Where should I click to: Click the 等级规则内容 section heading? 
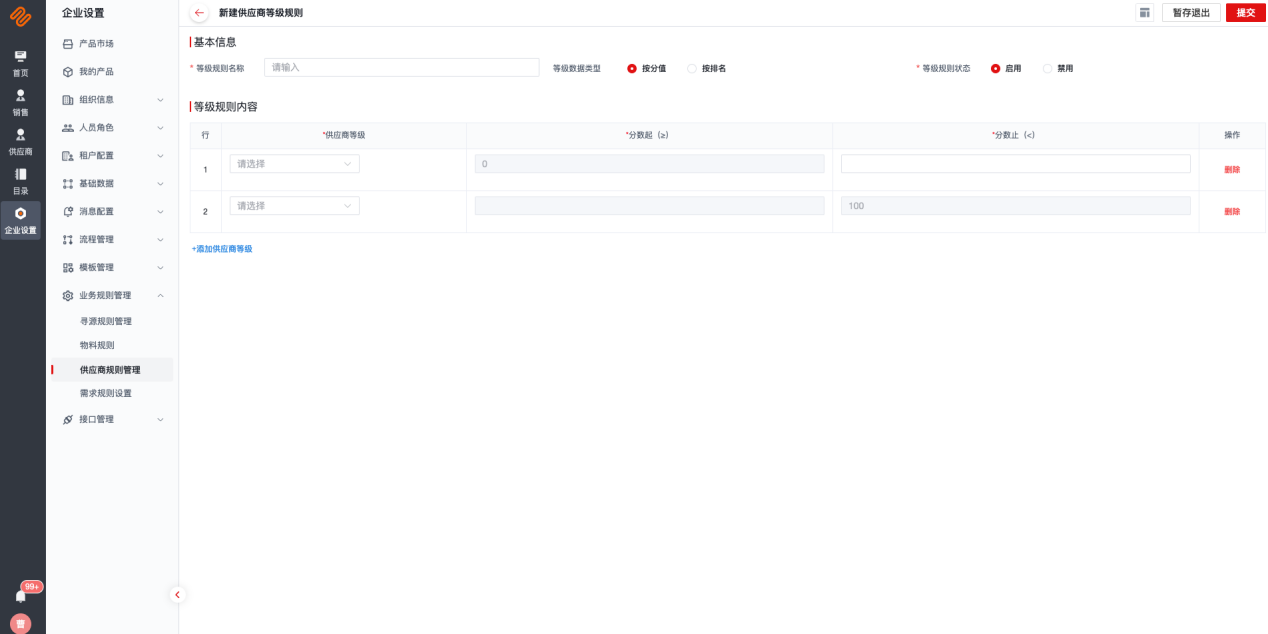point(226,106)
